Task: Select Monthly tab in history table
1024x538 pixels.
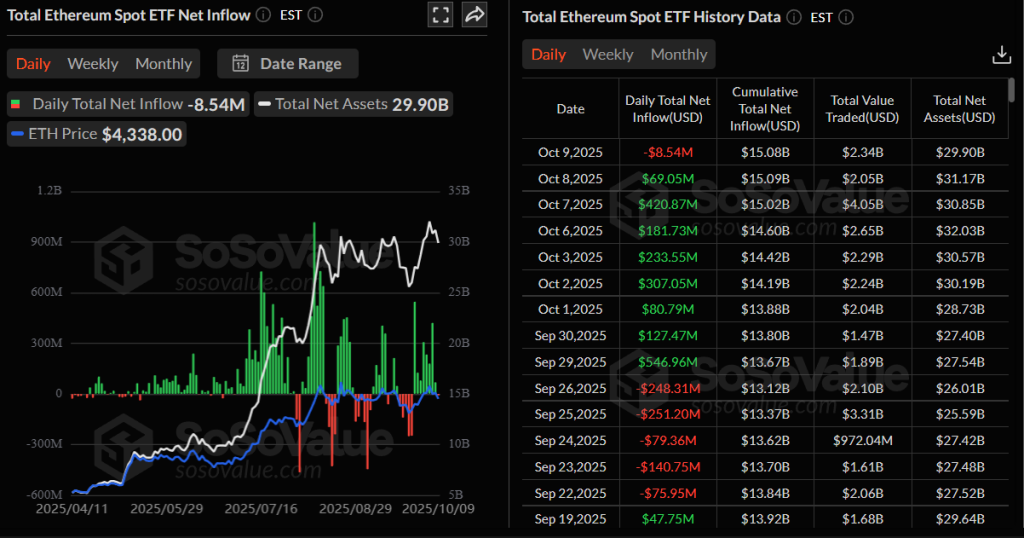Action: click(x=678, y=55)
